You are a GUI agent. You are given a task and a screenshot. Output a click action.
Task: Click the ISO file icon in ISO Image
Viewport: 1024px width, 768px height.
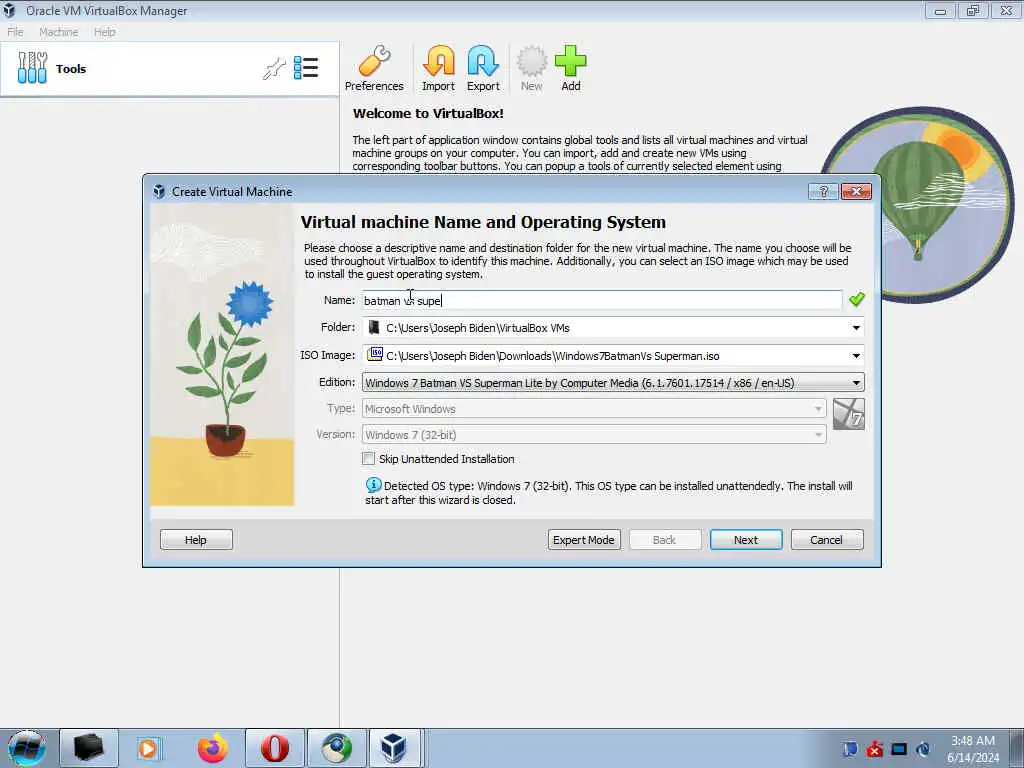coord(375,355)
